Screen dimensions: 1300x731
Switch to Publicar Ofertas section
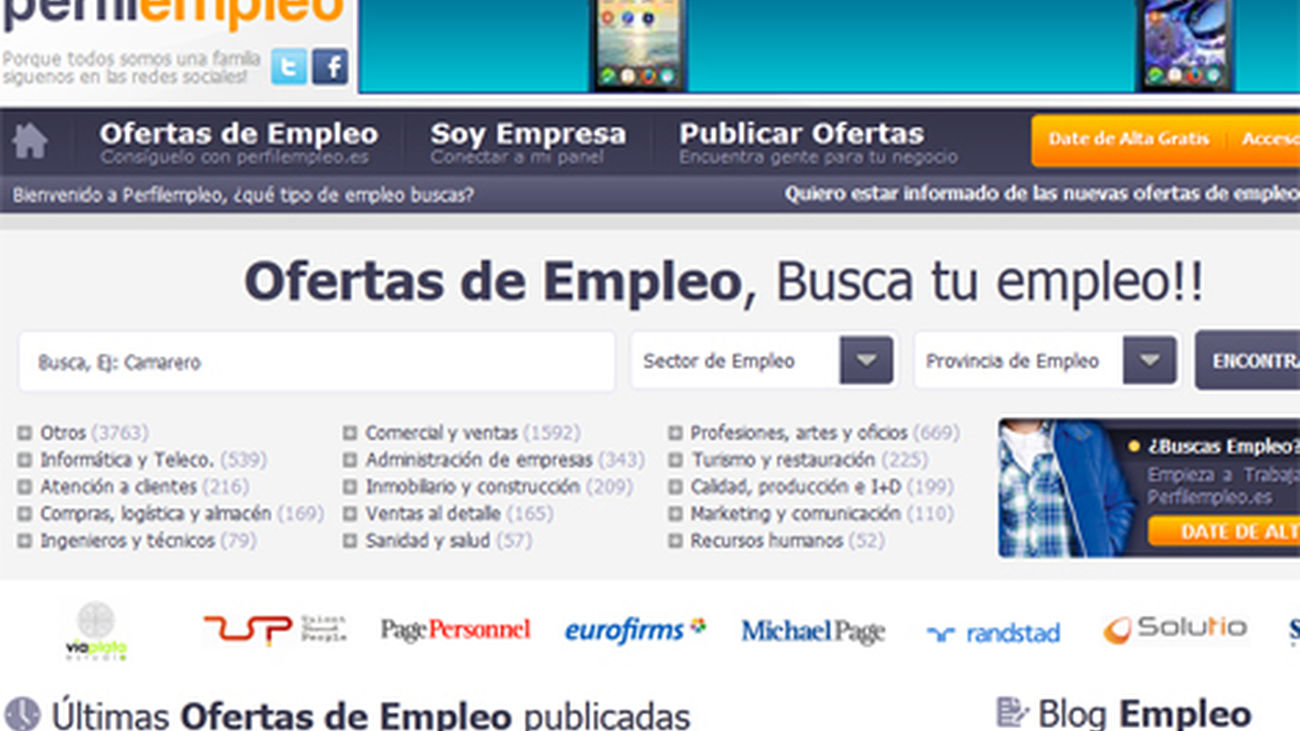pos(801,132)
